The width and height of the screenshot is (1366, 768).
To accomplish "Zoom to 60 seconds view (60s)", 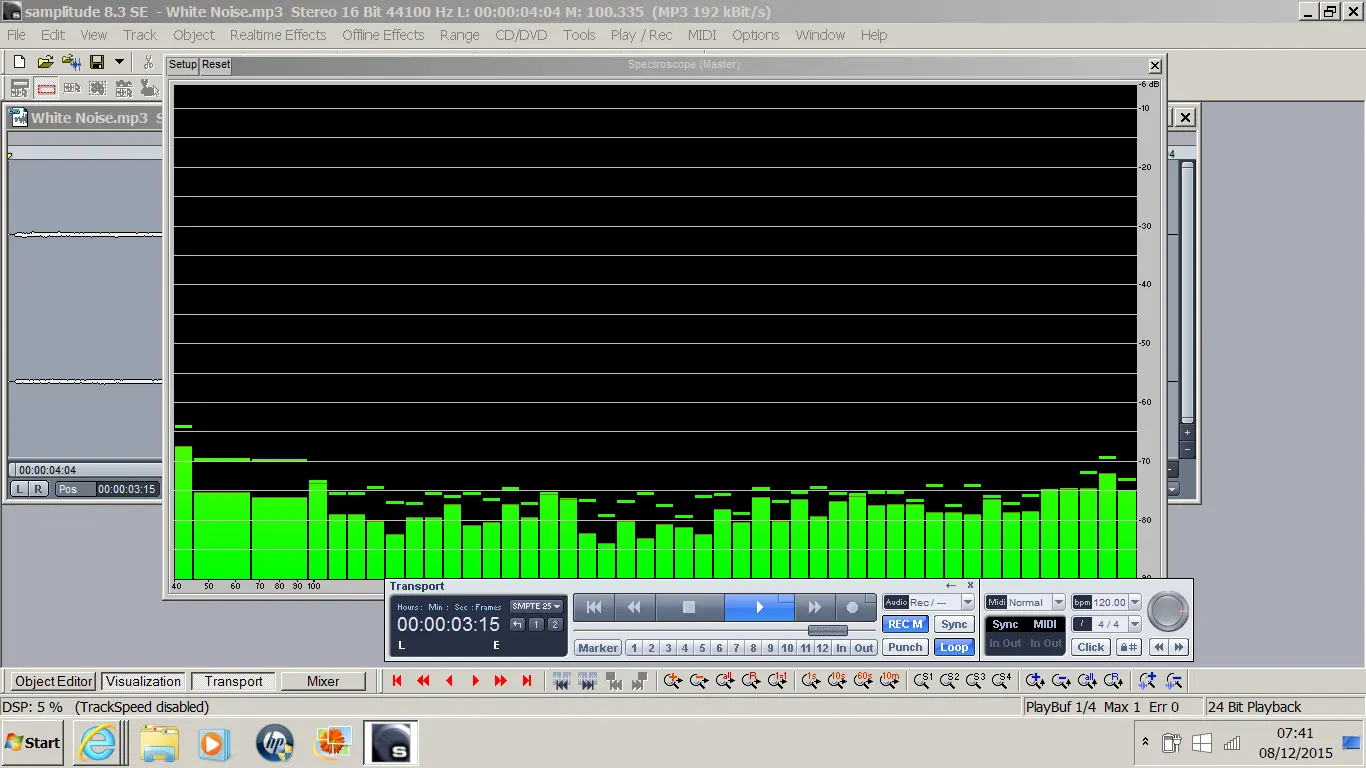I will click(863, 681).
